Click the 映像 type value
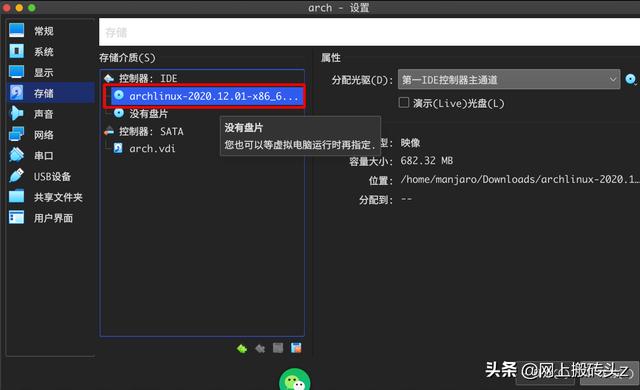Image resolution: width=640 pixels, height=390 pixels. 410,143
